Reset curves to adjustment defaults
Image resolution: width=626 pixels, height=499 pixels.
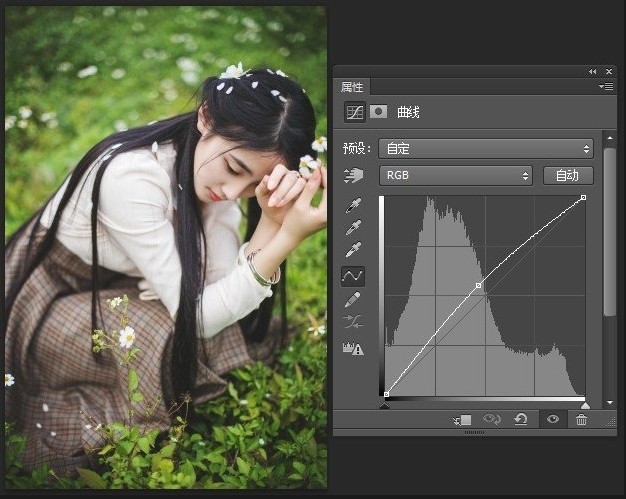(521, 419)
